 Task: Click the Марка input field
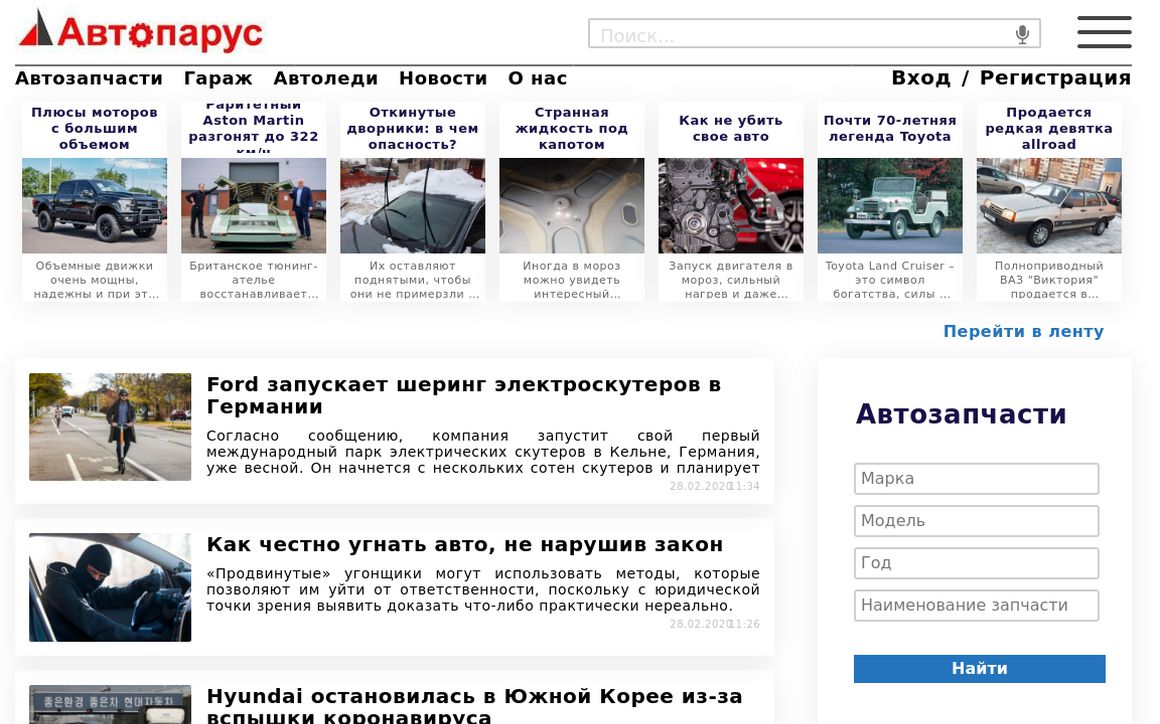click(x=977, y=478)
